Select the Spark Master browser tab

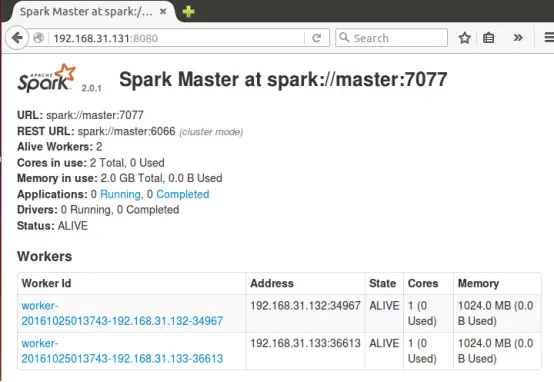tap(93, 12)
